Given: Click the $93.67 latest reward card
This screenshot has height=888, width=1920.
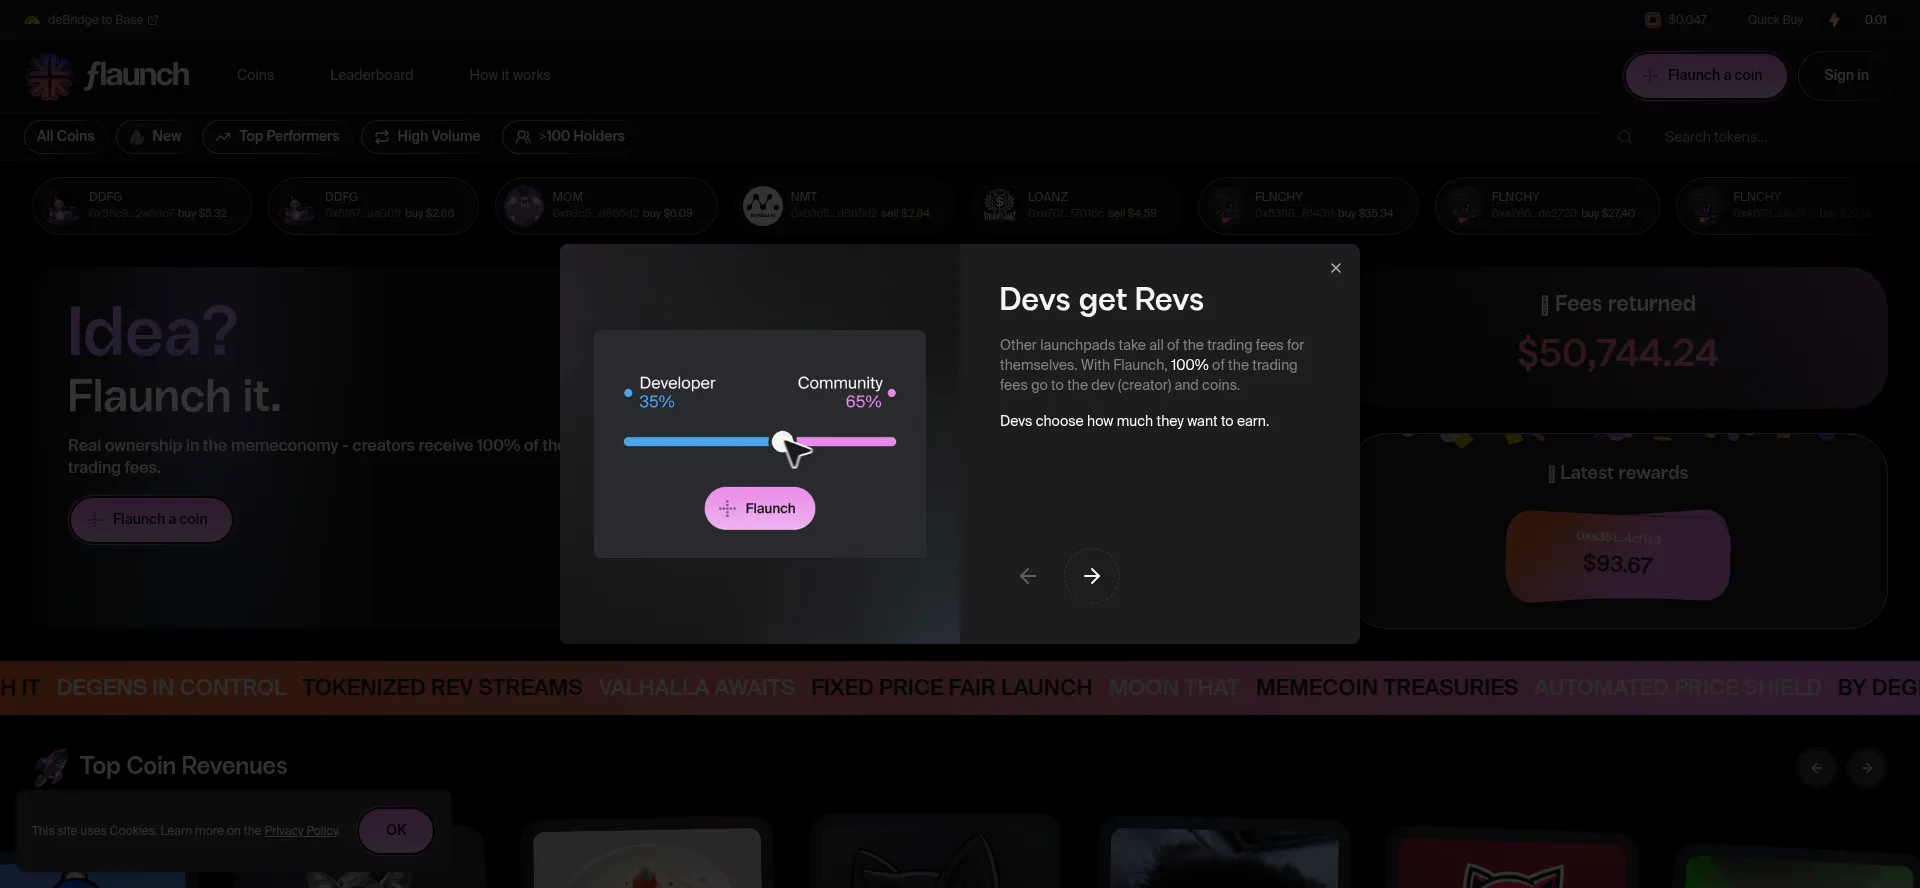Looking at the screenshot, I should coord(1618,556).
